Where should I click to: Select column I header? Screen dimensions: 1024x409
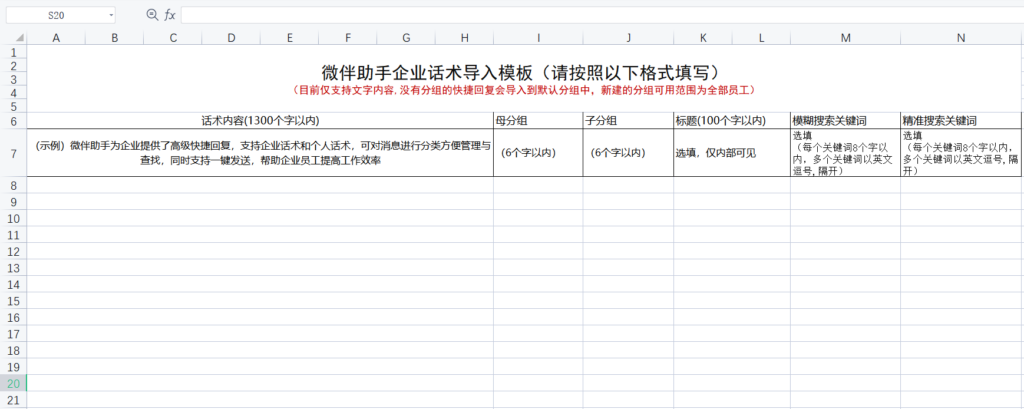(538, 38)
